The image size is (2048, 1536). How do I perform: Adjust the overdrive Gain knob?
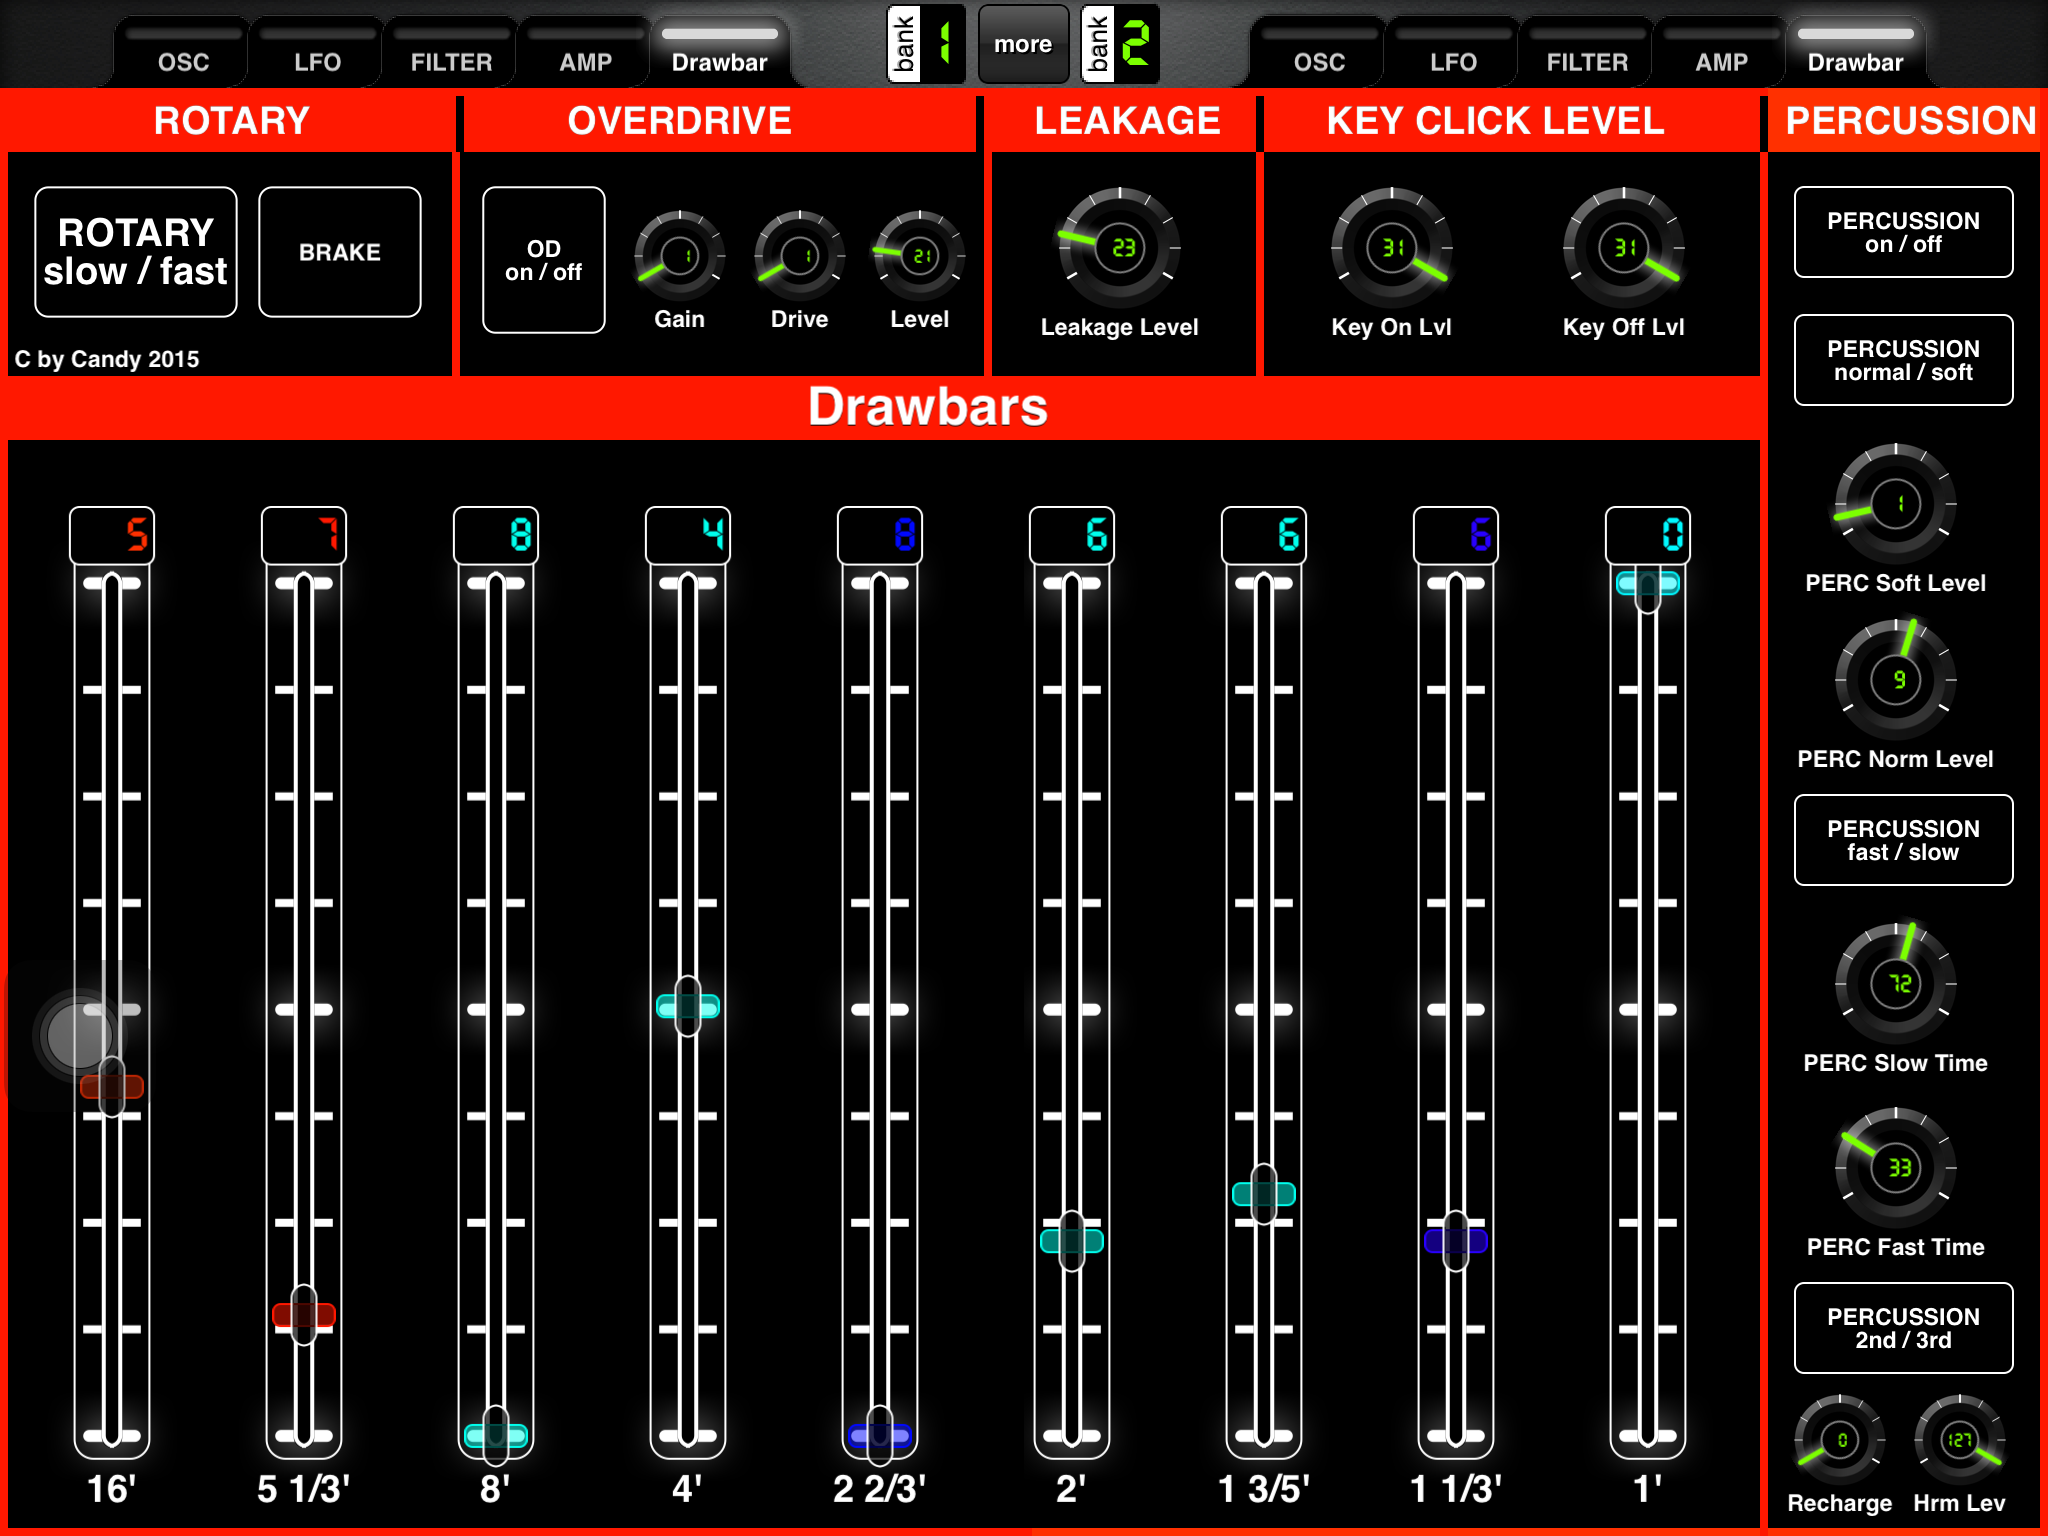point(679,256)
